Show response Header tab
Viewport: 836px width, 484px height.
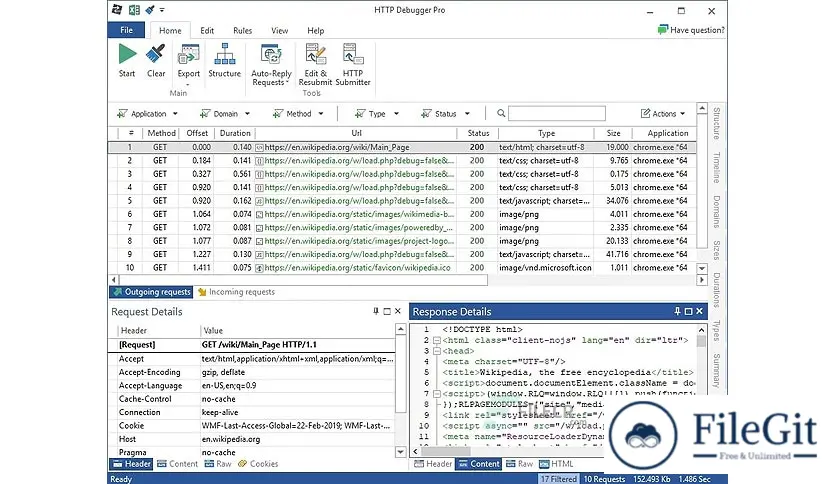[x=433, y=464]
